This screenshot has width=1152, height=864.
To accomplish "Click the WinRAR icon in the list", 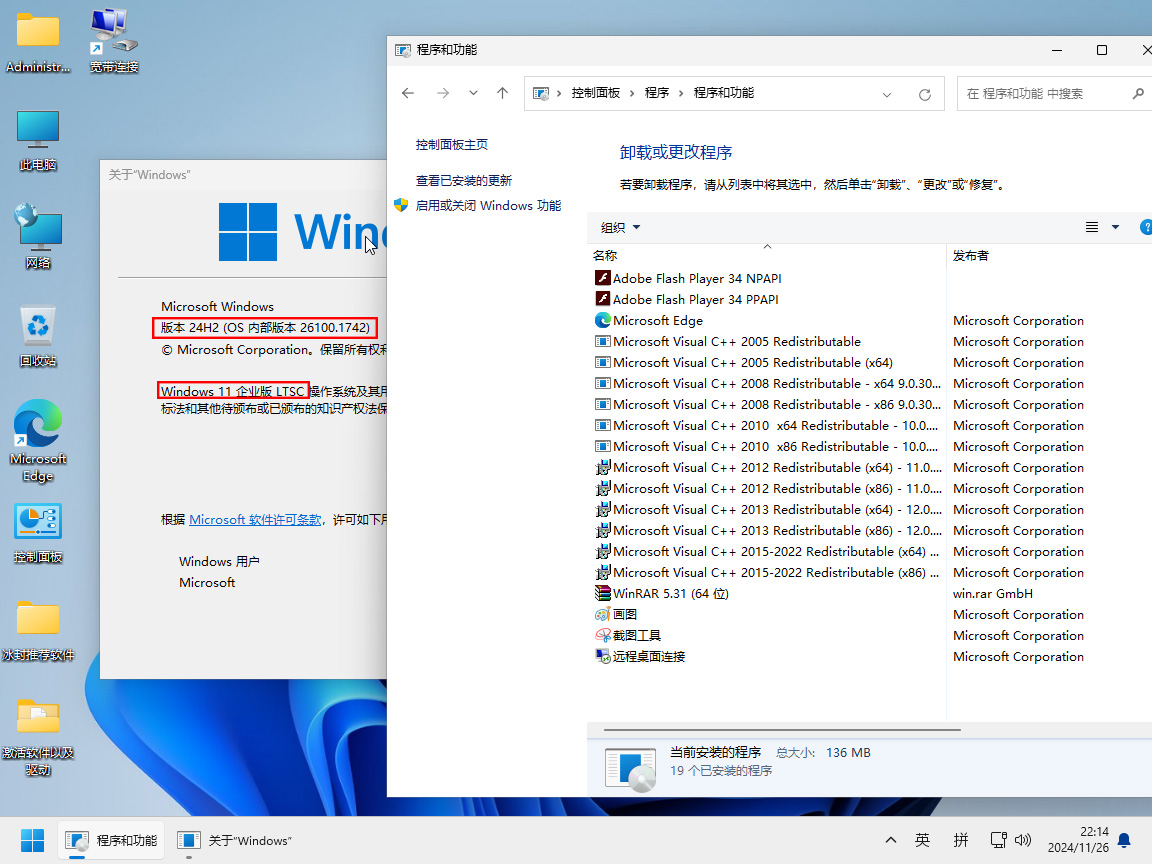I will point(602,594).
